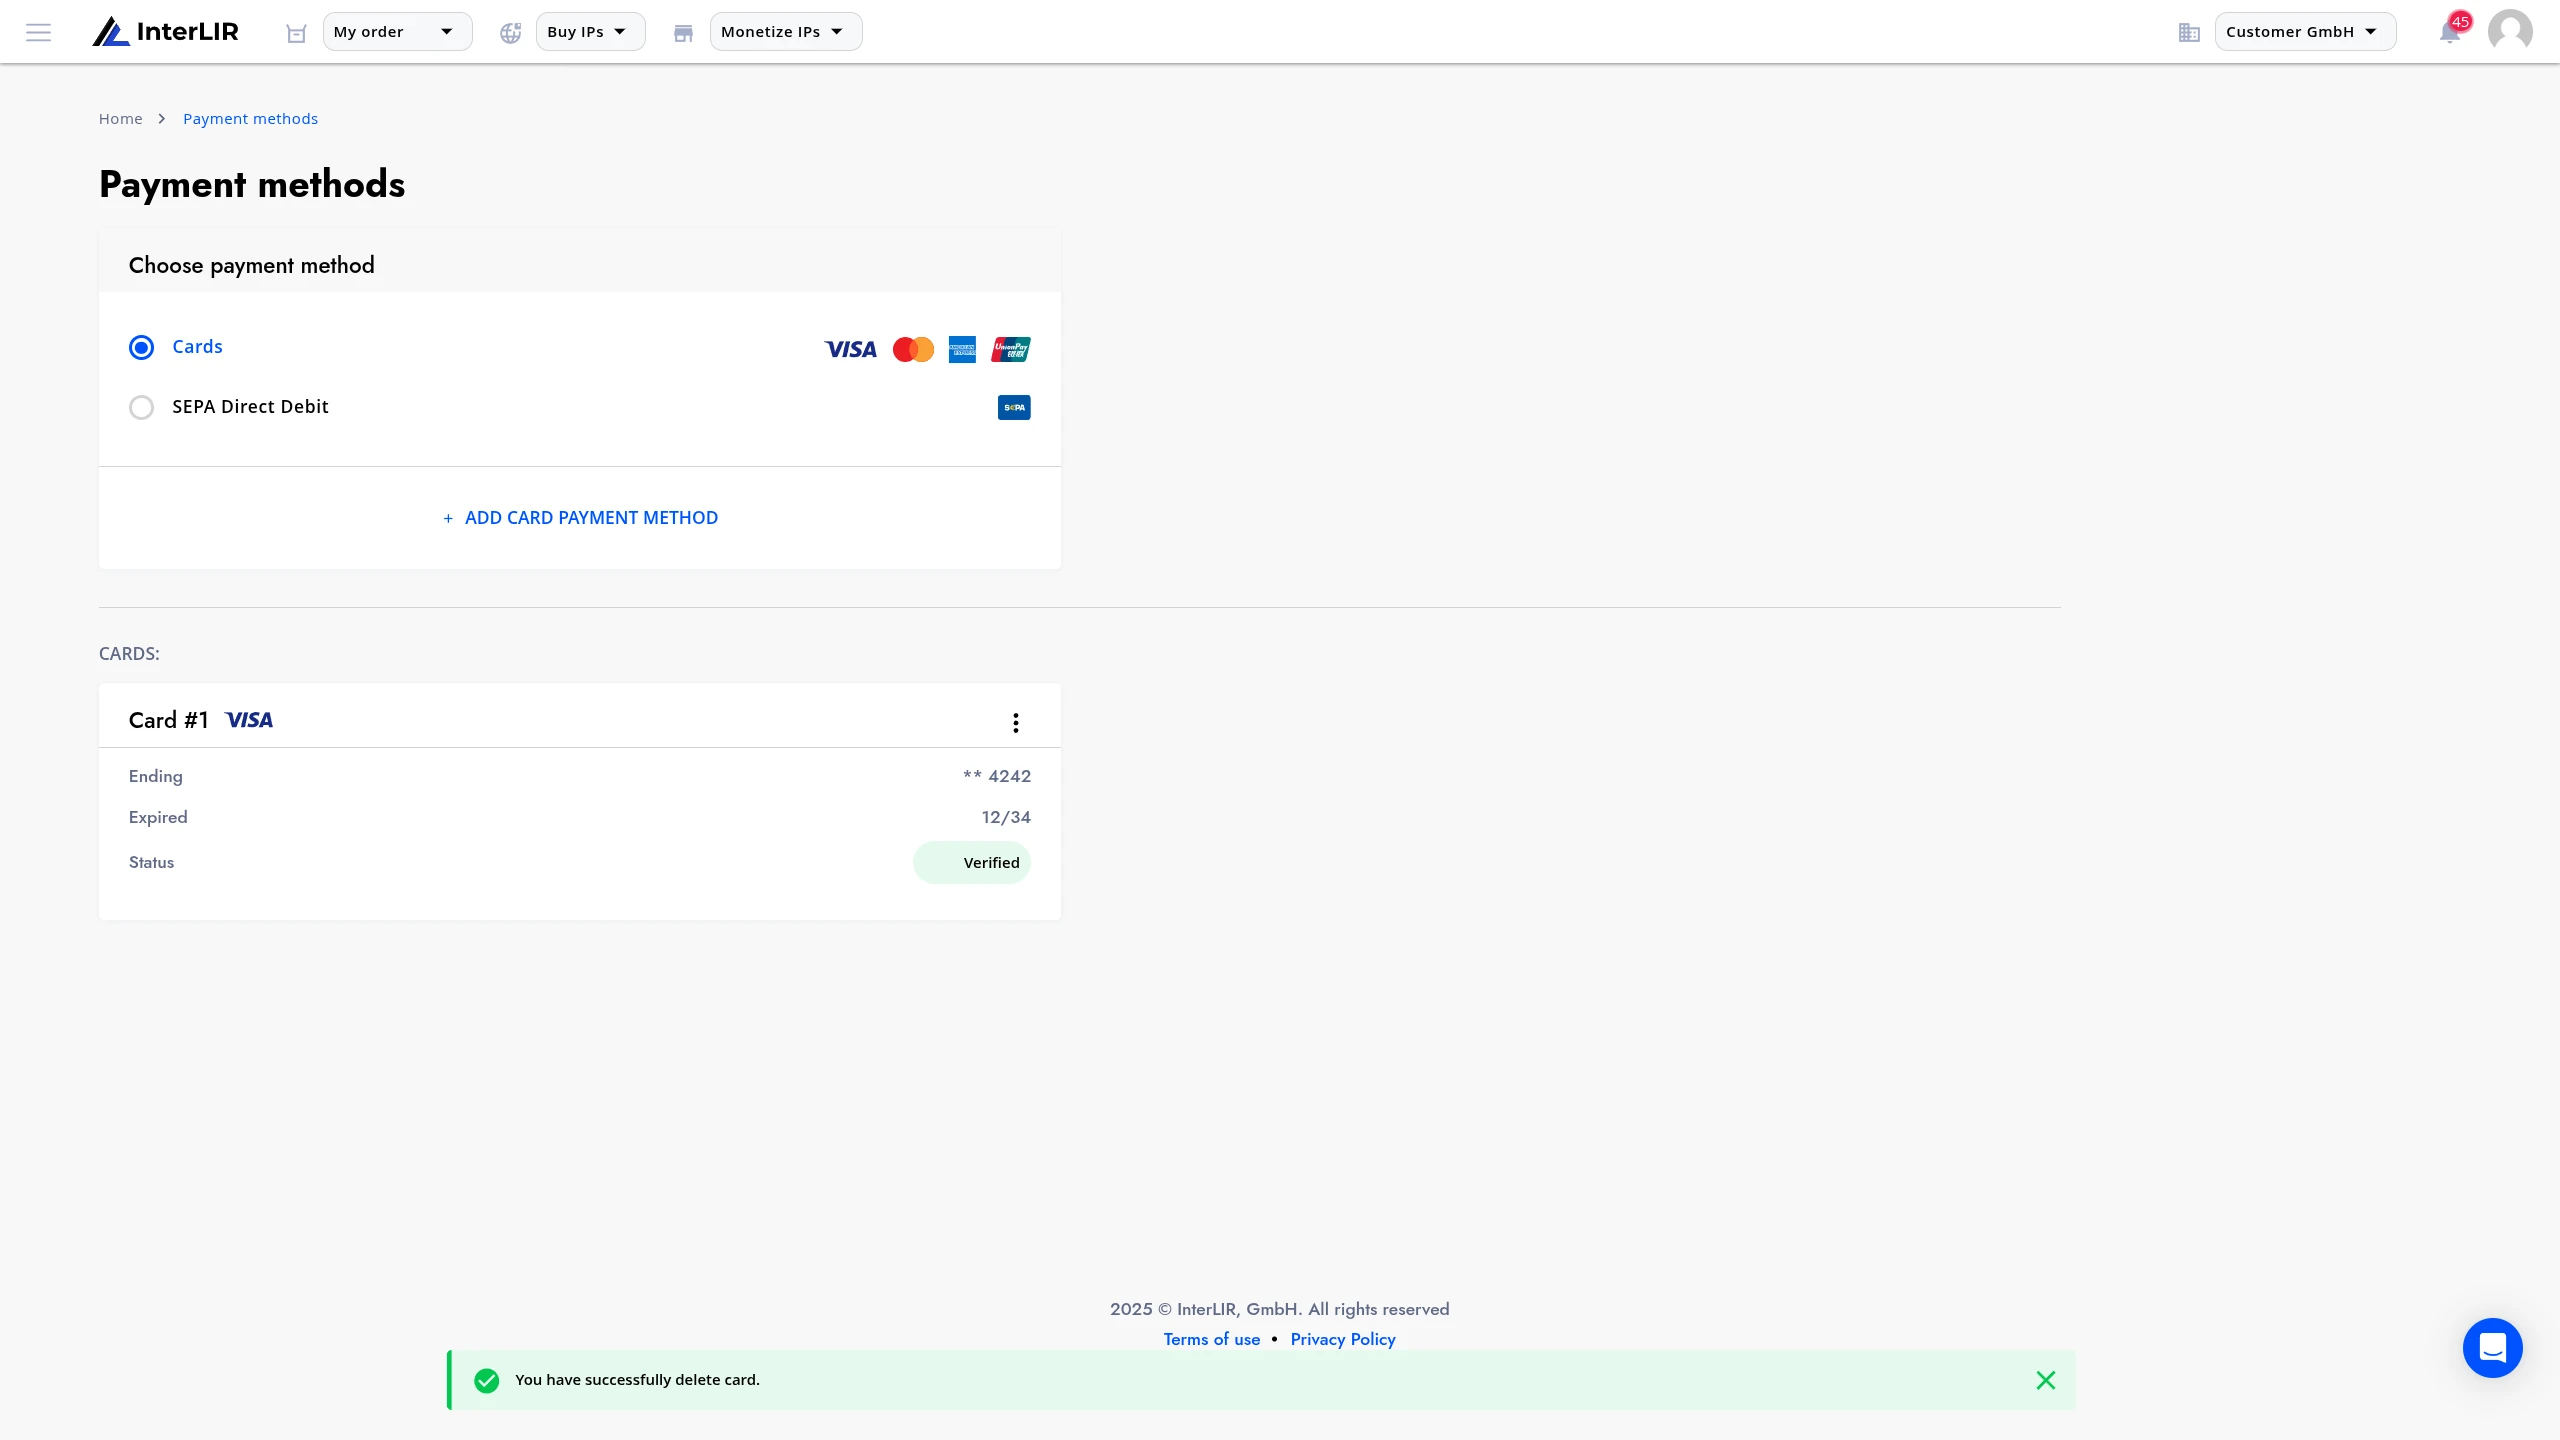Open the live chat widget

(x=2493, y=1348)
